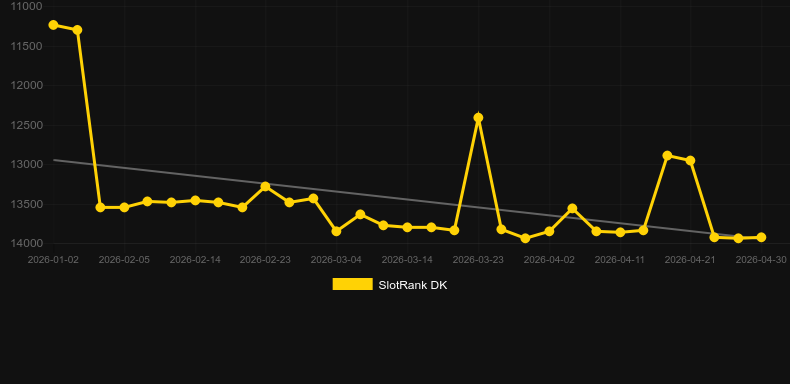
Task: Toggle the SlotRank DK legend label
Action: 413,285
